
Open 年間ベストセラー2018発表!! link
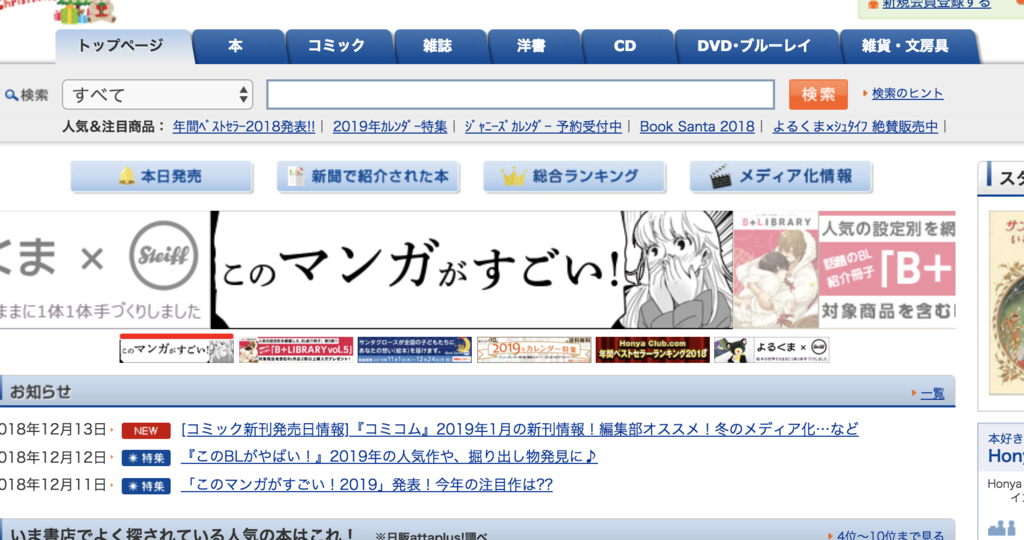244,127
